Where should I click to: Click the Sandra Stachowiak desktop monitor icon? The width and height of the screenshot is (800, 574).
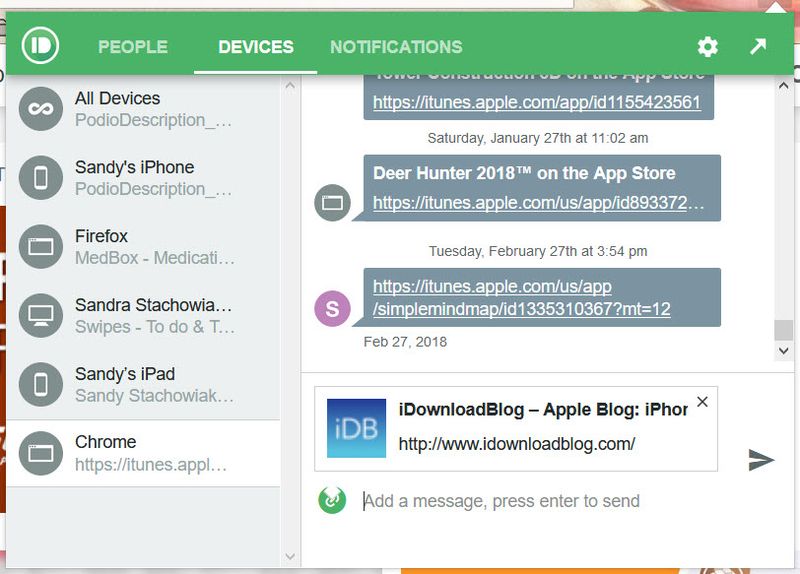(x=41, y=315)
